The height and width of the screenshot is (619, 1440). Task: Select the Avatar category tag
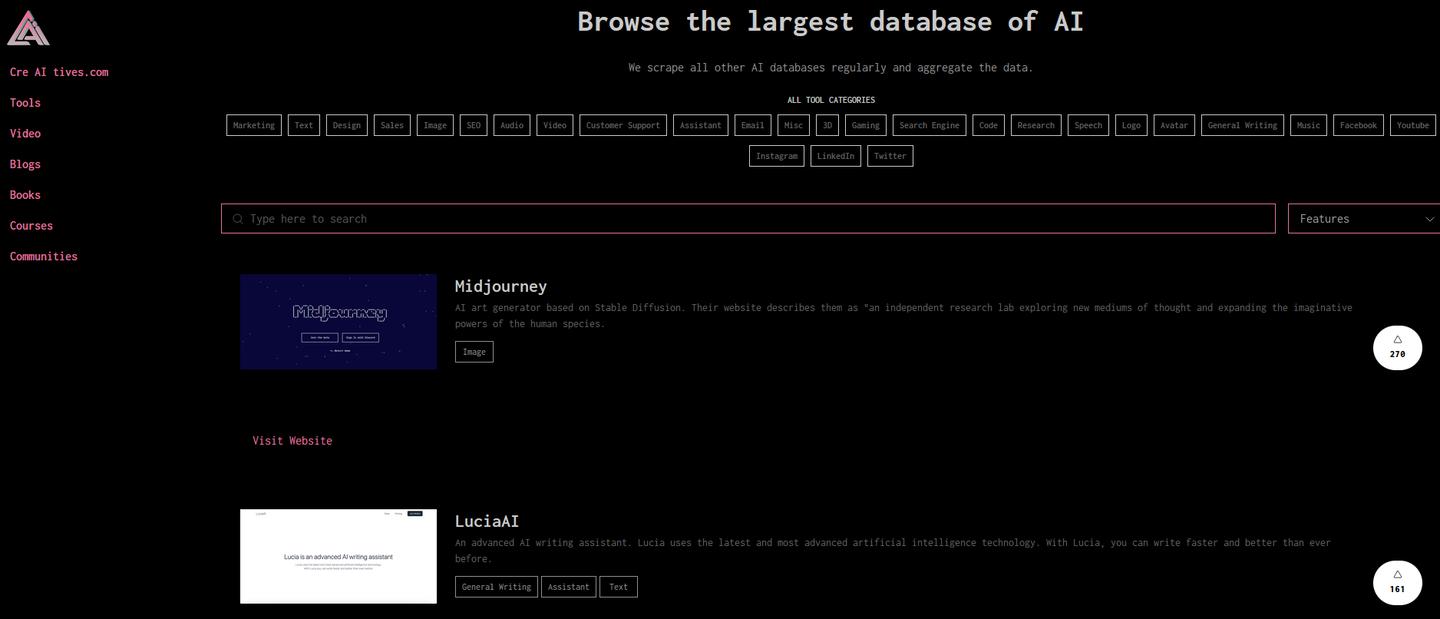point(1174,125)
